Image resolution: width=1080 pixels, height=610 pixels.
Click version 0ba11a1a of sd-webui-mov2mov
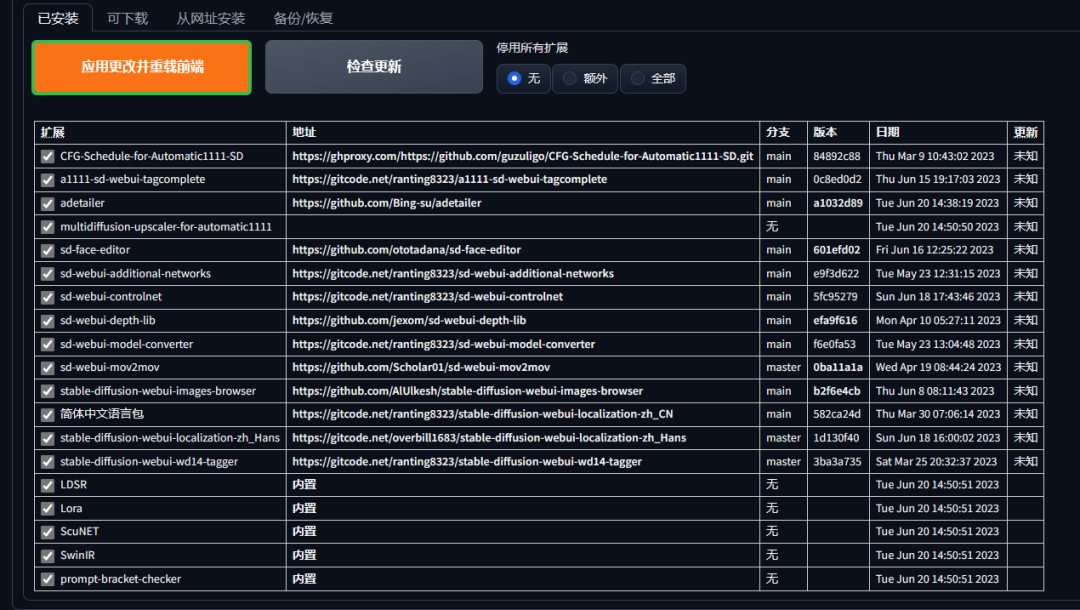[838, 367]
